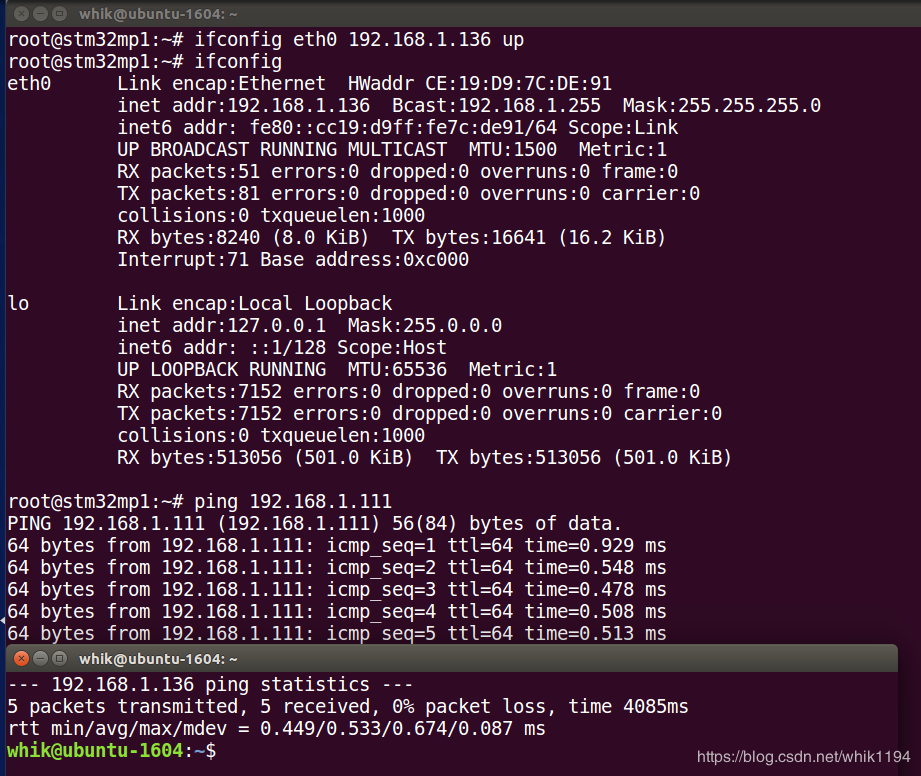
Task: Minimize the lower terminal window
Action: tap(41, 659)
